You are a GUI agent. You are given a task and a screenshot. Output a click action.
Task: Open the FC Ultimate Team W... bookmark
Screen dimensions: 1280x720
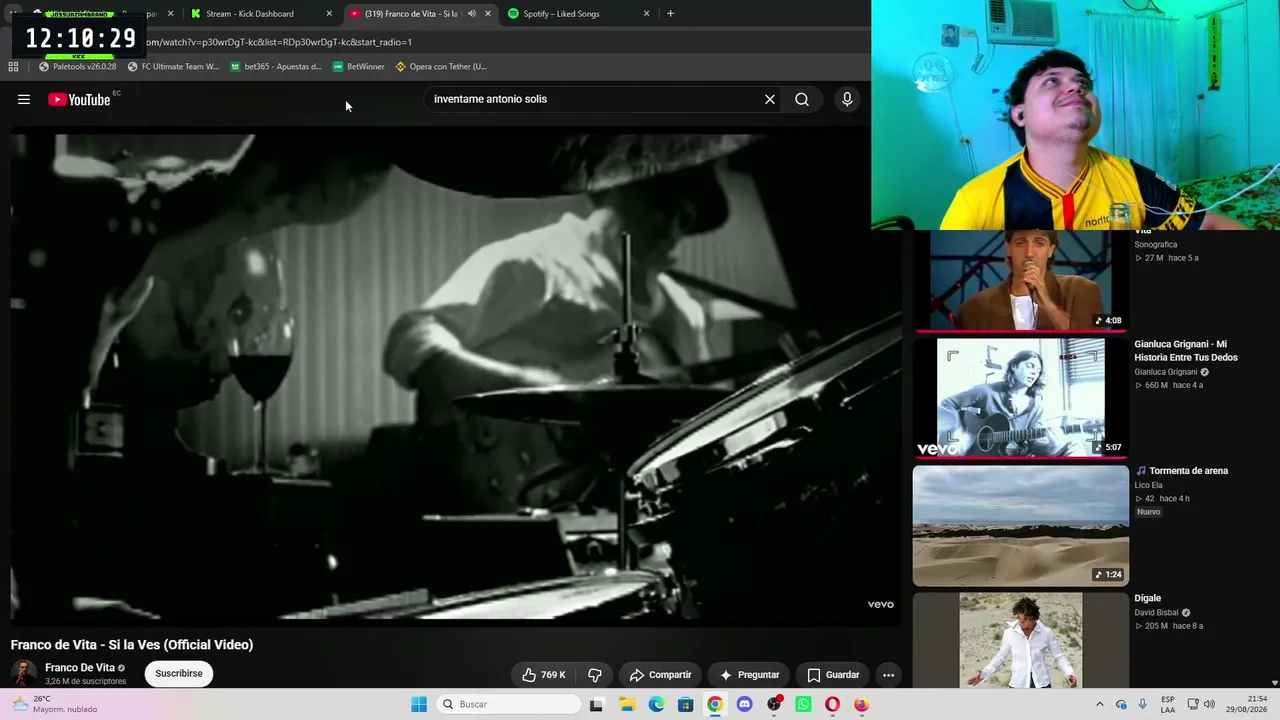click(x=174, y=67)
